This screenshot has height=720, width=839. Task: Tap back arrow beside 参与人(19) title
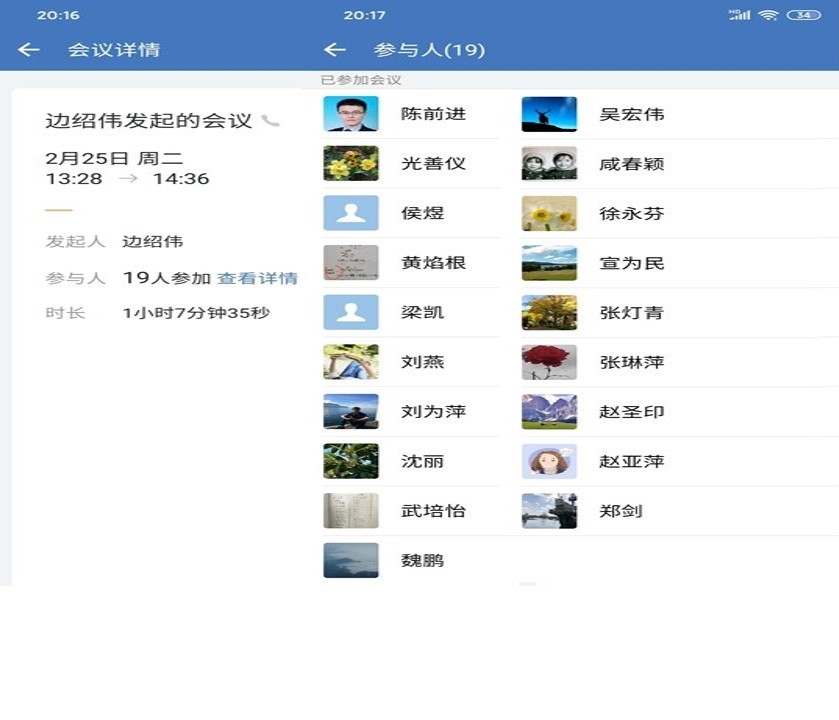[335, 50]
